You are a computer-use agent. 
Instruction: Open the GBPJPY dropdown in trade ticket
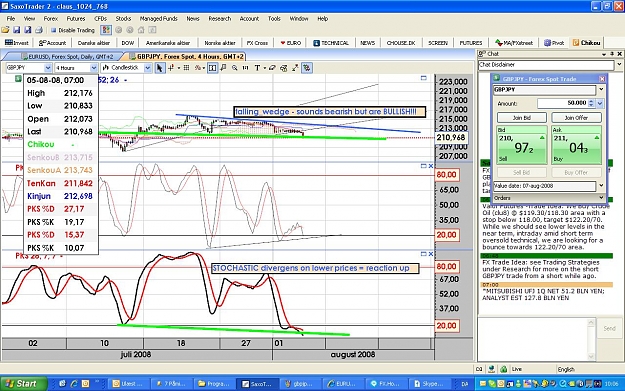601,90
